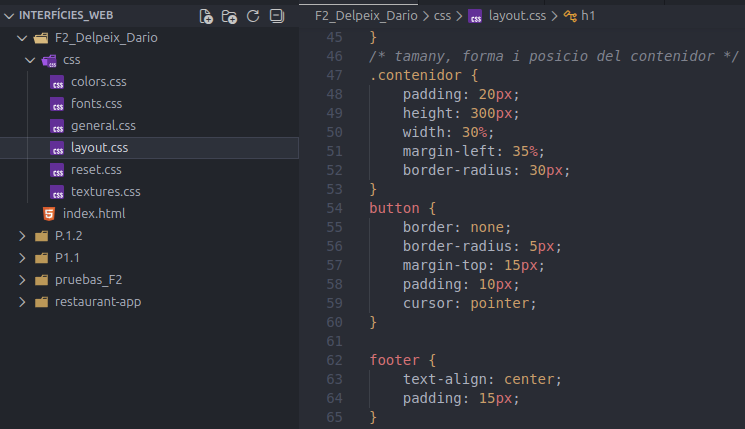Collapse the INTERFÍCIES_WEB explorer section
The width and height of the screenshot is (745, 429).
(9, 16)
